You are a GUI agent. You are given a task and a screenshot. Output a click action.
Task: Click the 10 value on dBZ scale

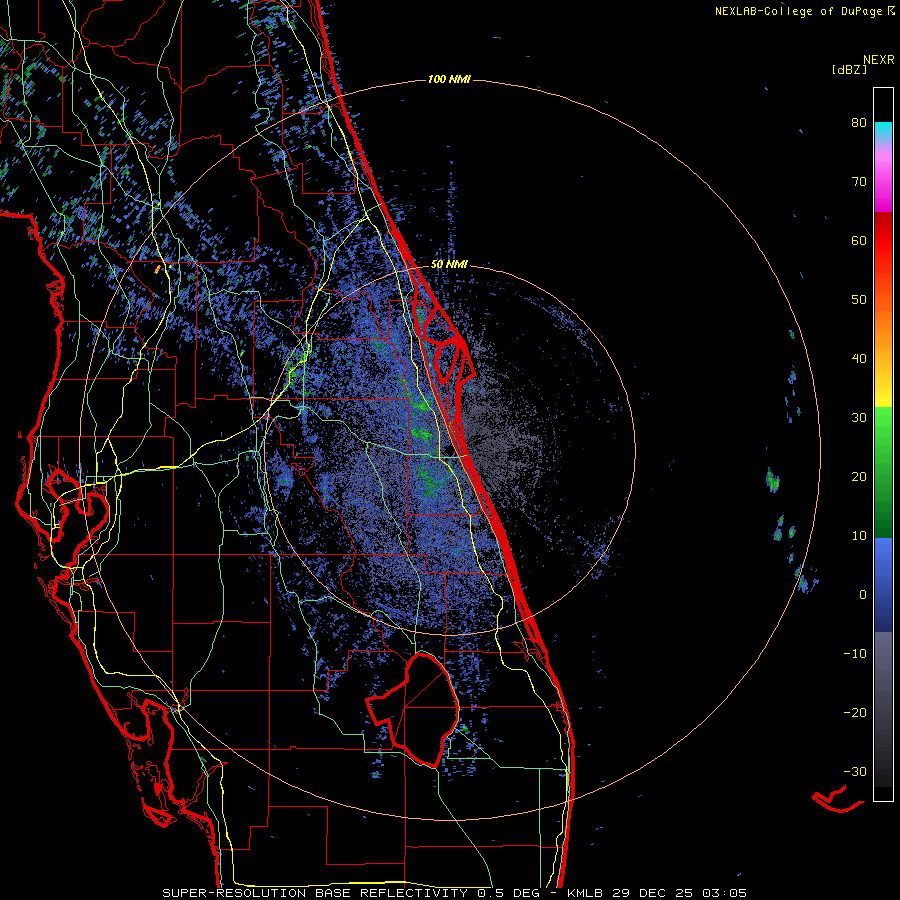pos(859,536)
